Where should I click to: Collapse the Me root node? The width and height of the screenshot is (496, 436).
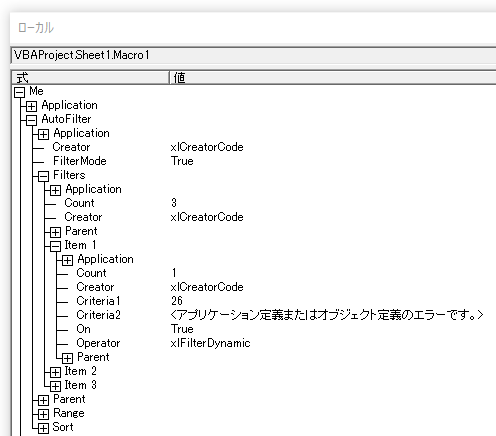pyautogui.click(x=19, y=93)
